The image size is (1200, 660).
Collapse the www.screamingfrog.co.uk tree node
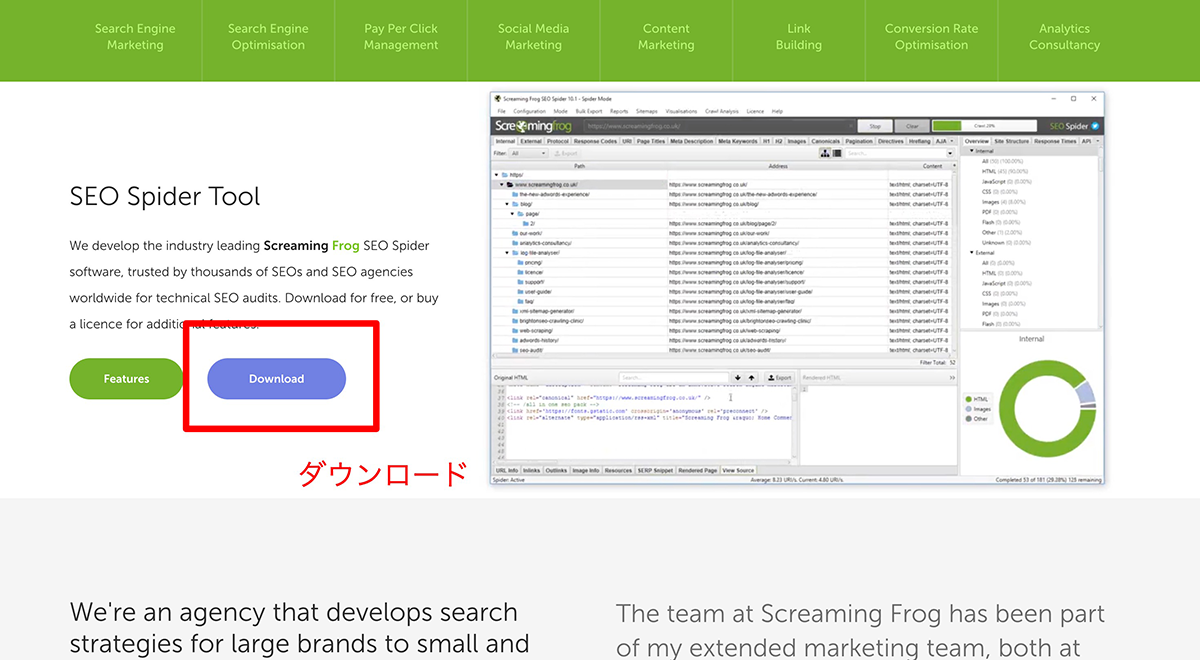coord(503,185)
